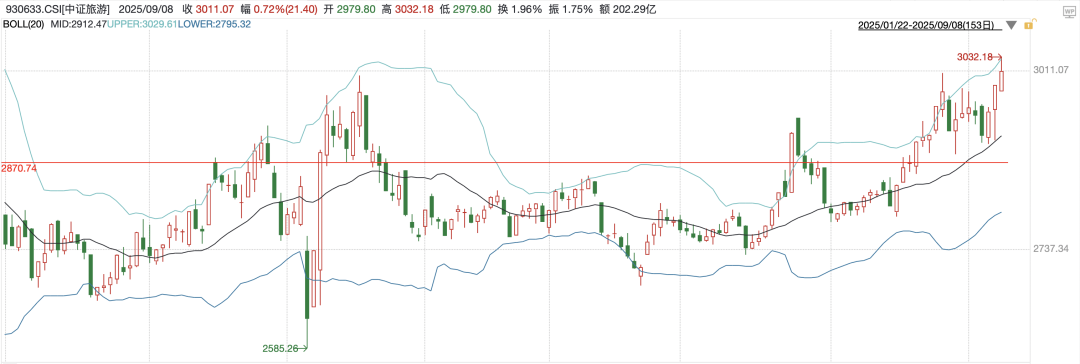
Task: Click the red 2870.74 price line label
Action: tap(19, 168)
